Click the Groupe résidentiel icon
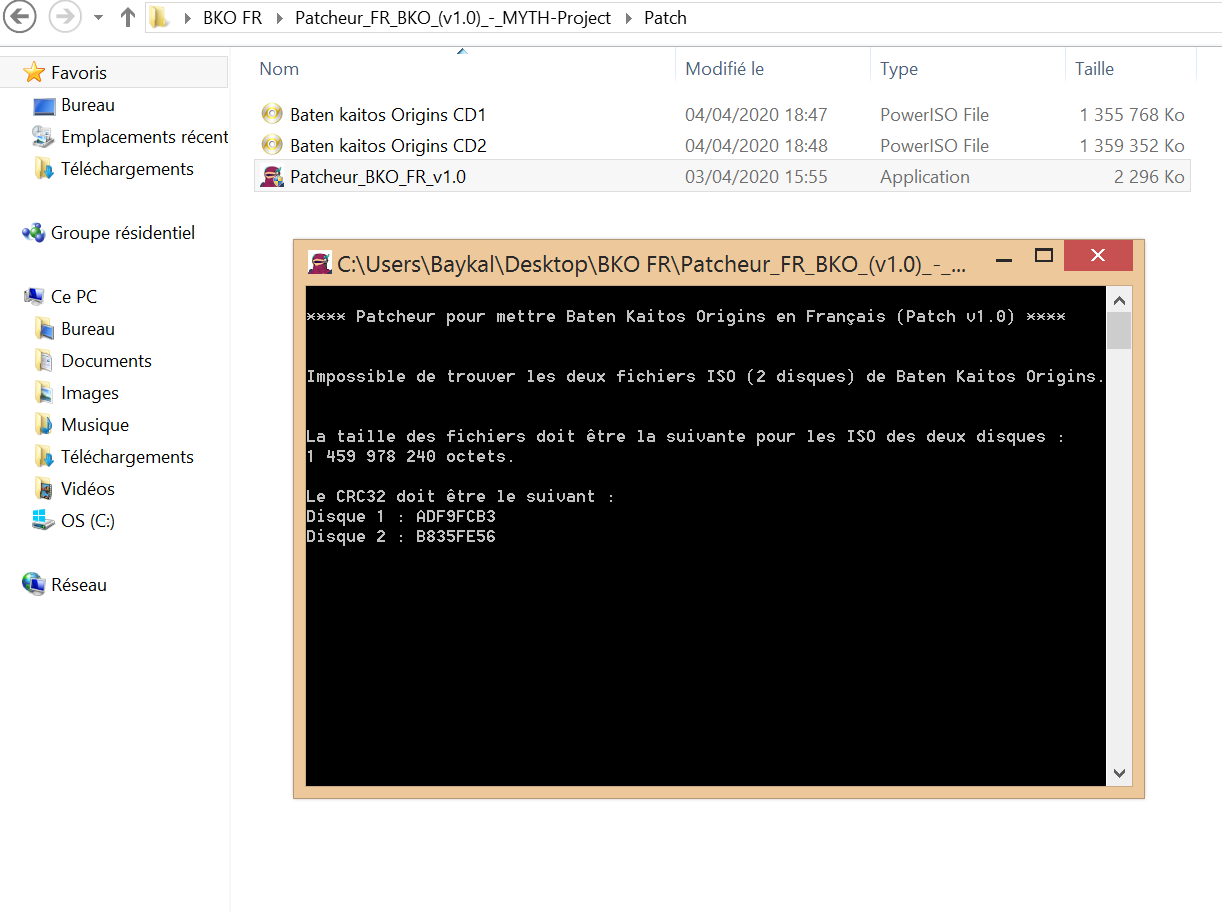The width and height of the screenshot is (1222, 915). (34, 233)
